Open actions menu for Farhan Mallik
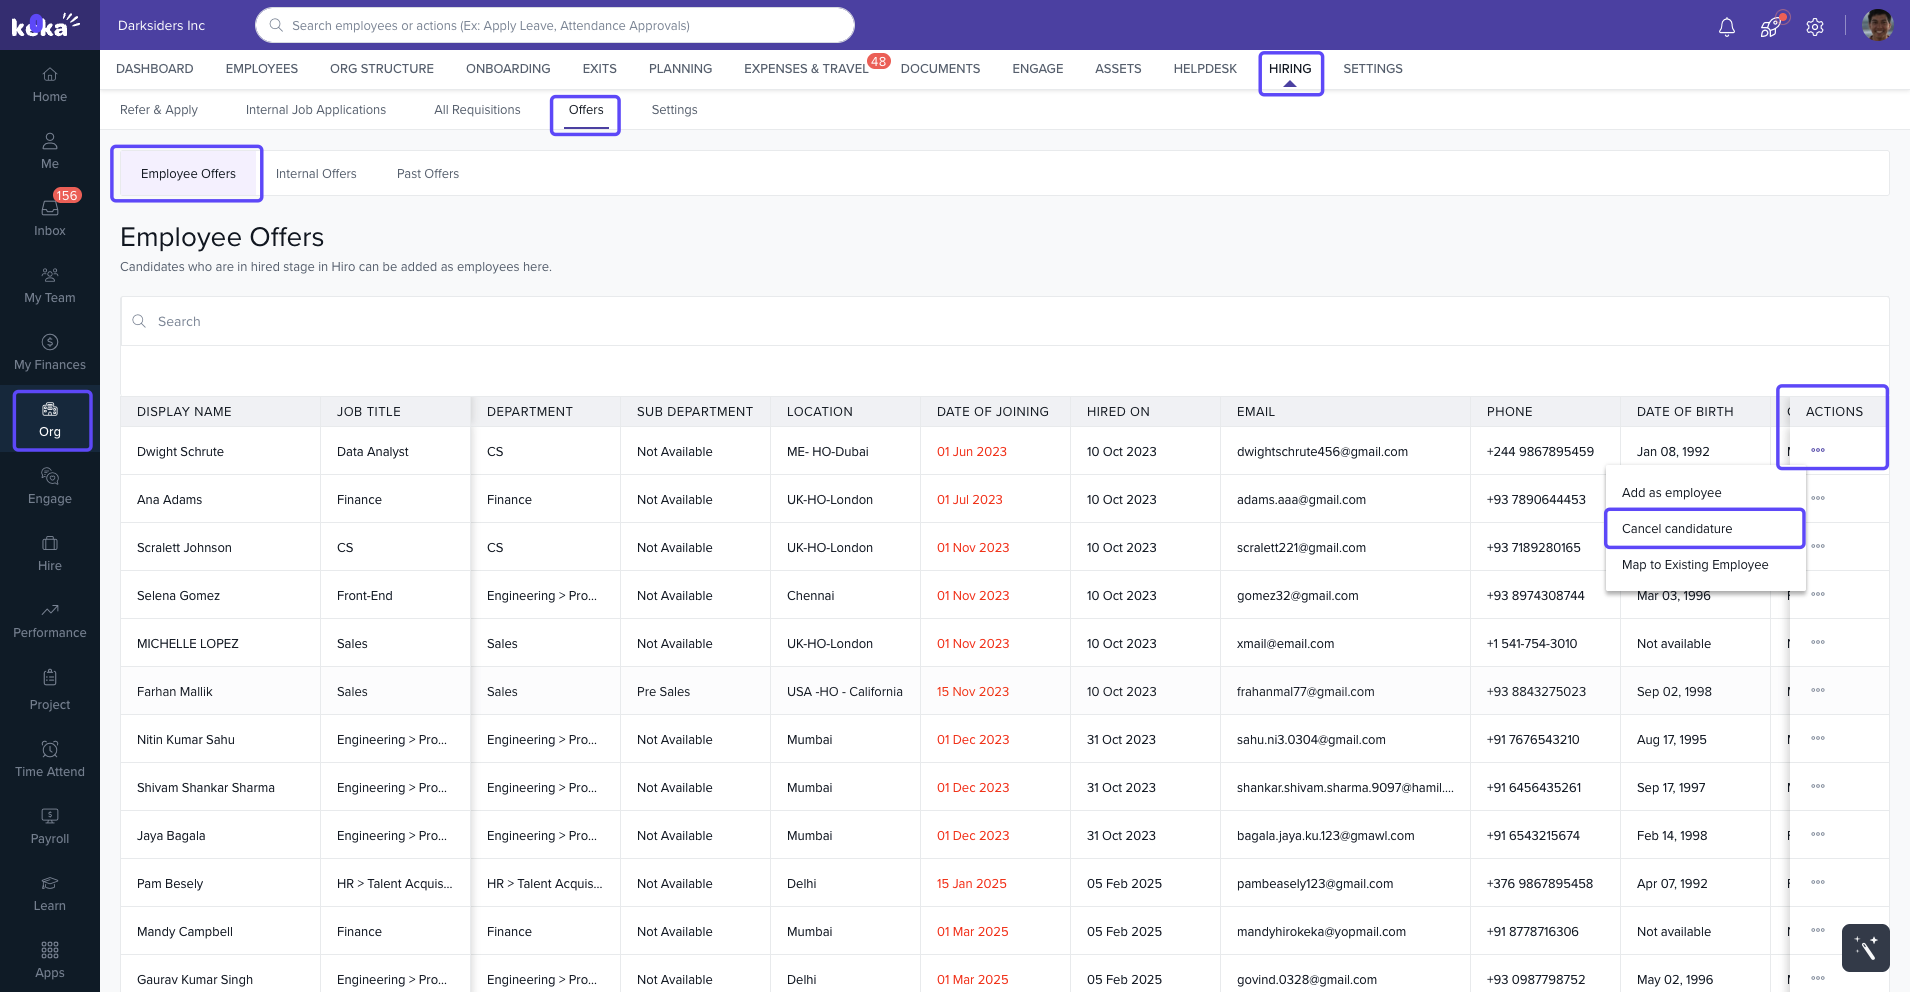This screenshot has width=1910, height=992. (1817, 691)
